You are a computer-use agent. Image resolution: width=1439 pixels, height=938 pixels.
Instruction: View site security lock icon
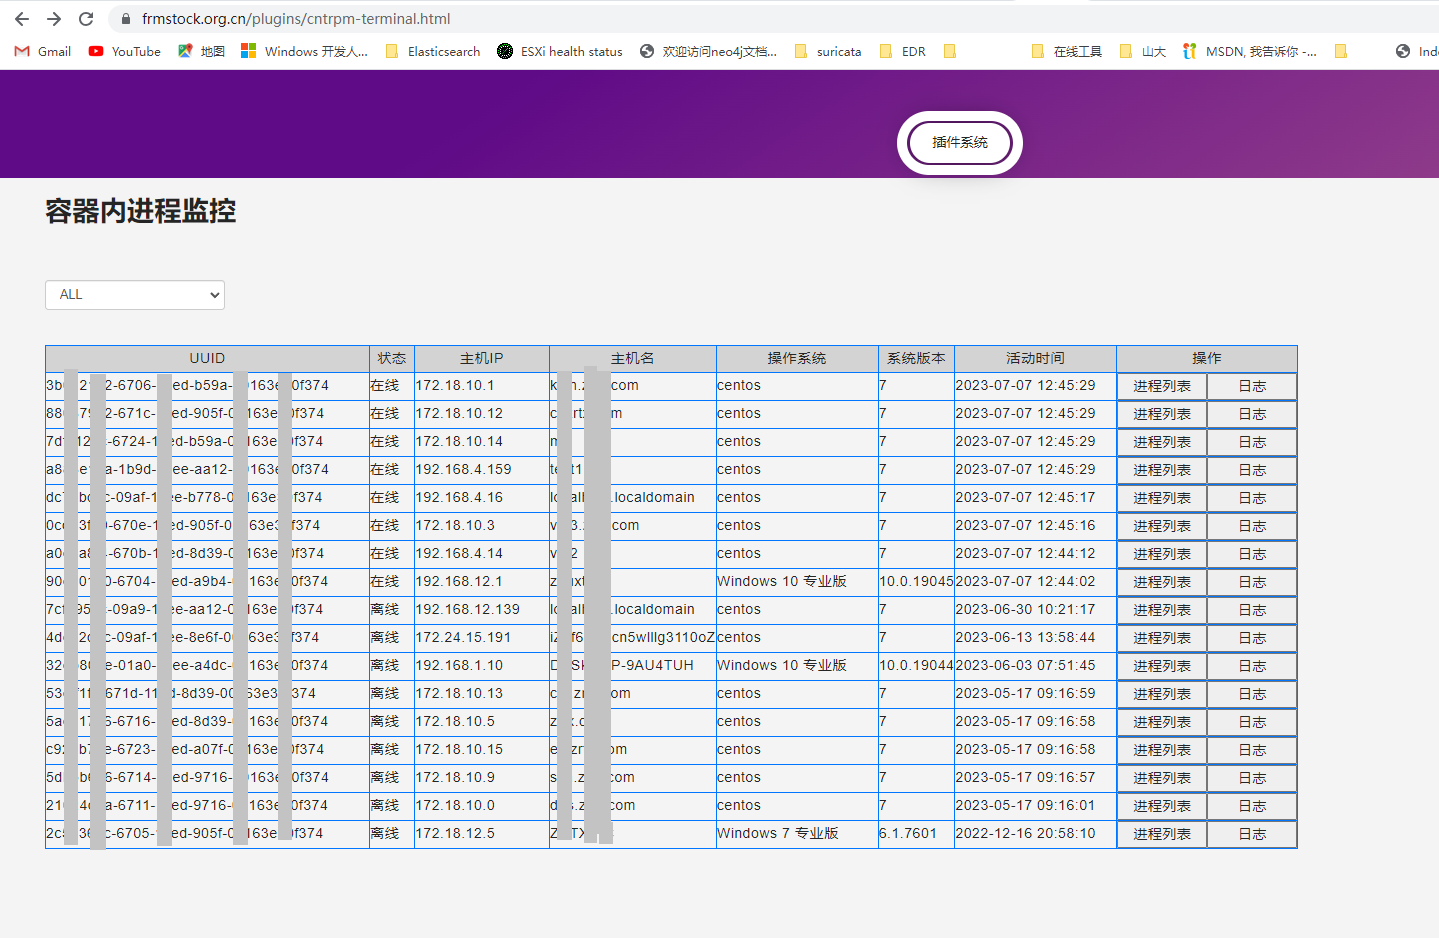(125, 19)
